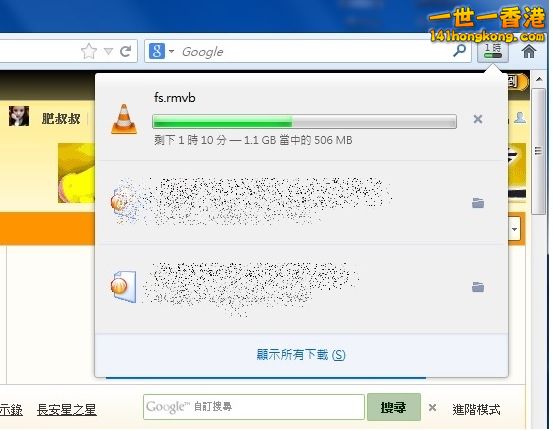
Task: Open the URL history dropdown arrow
Action: point(109,52)
